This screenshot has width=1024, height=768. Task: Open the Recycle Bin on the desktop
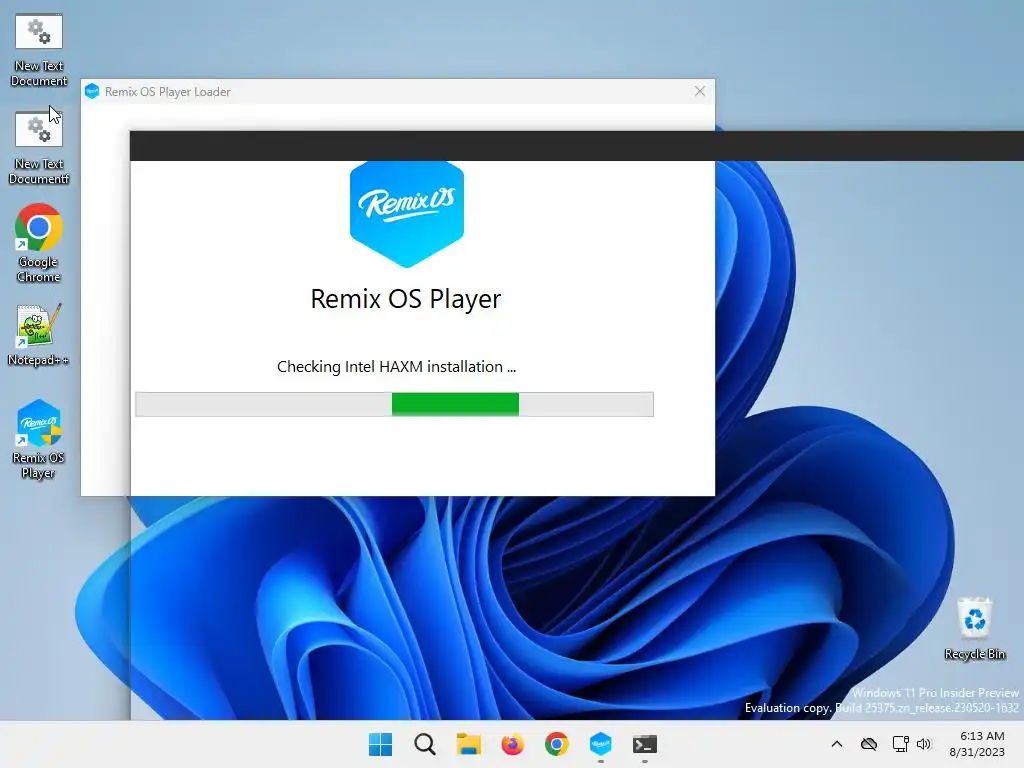click(974, 628)
